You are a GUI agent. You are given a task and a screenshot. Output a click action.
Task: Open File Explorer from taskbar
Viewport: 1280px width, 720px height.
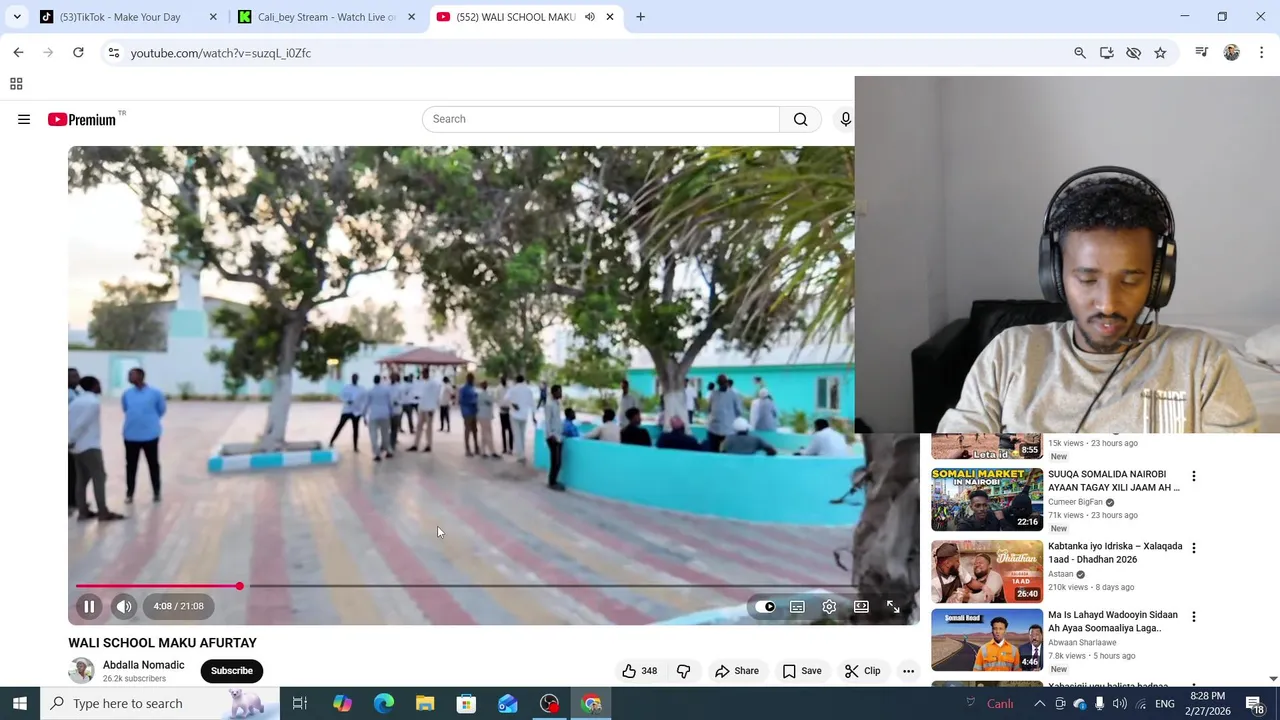pyautogui.click(x=425, y=703)
